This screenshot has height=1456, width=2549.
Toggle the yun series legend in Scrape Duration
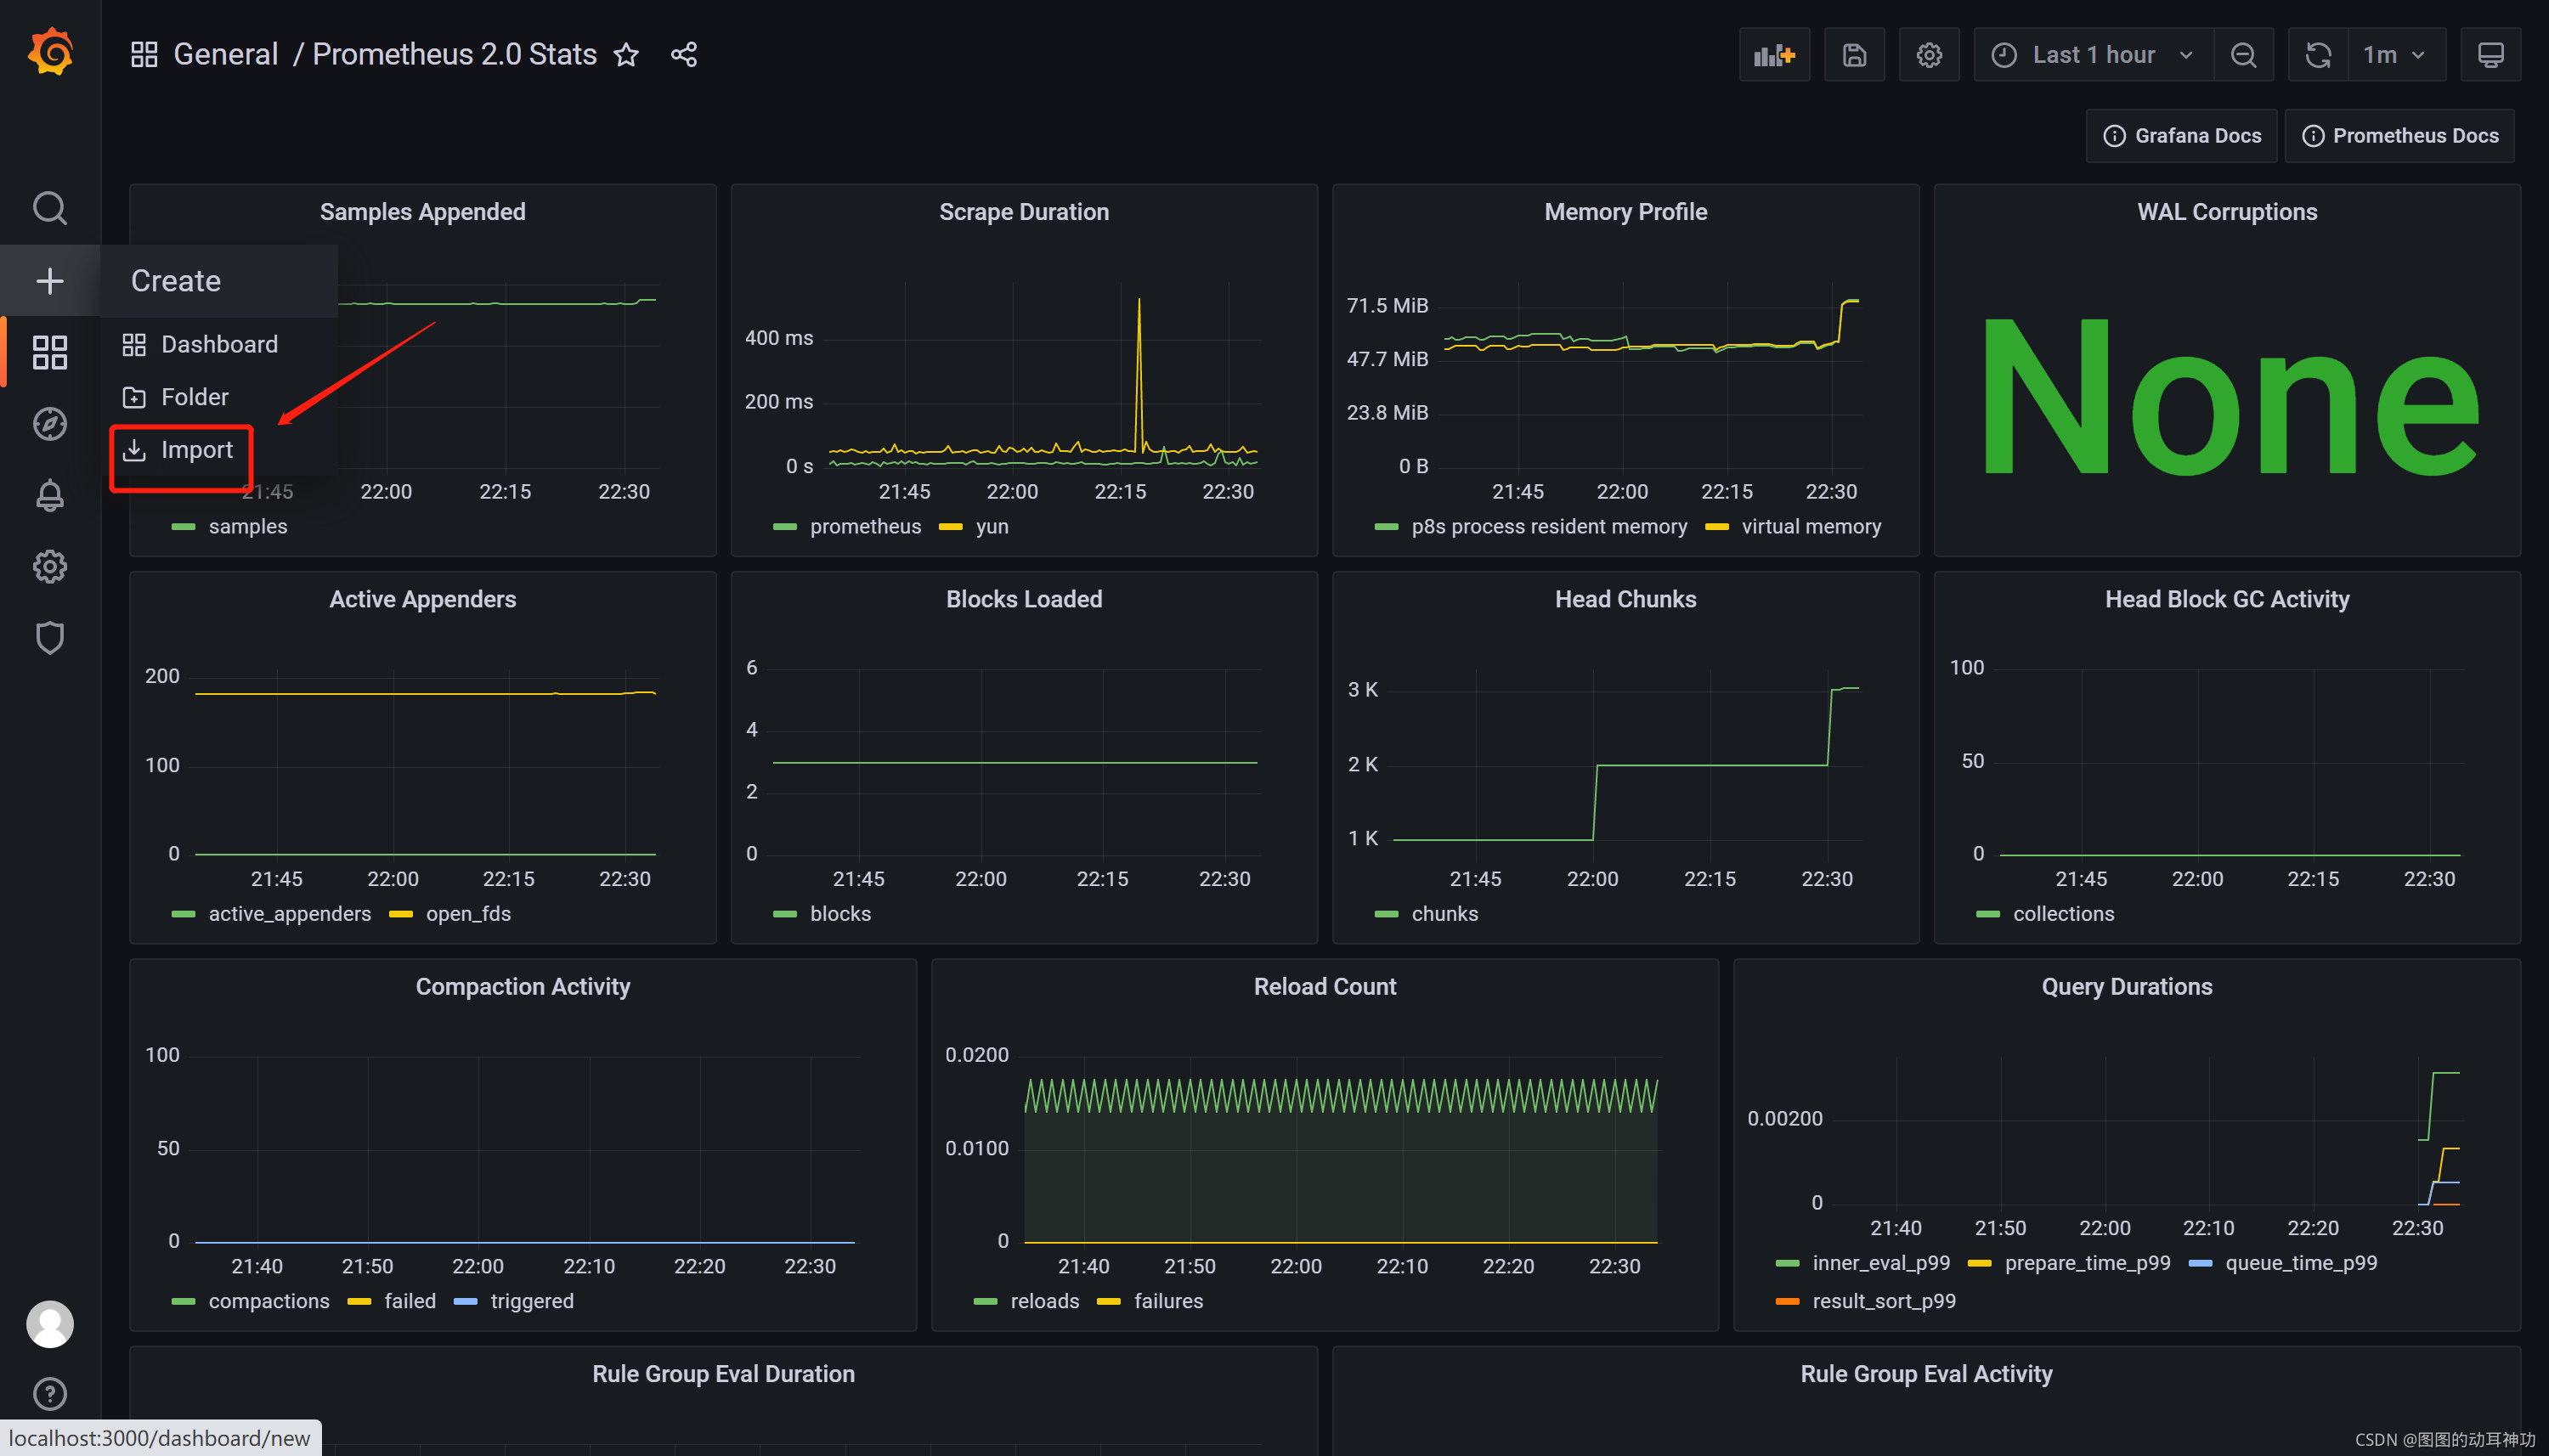991,526
